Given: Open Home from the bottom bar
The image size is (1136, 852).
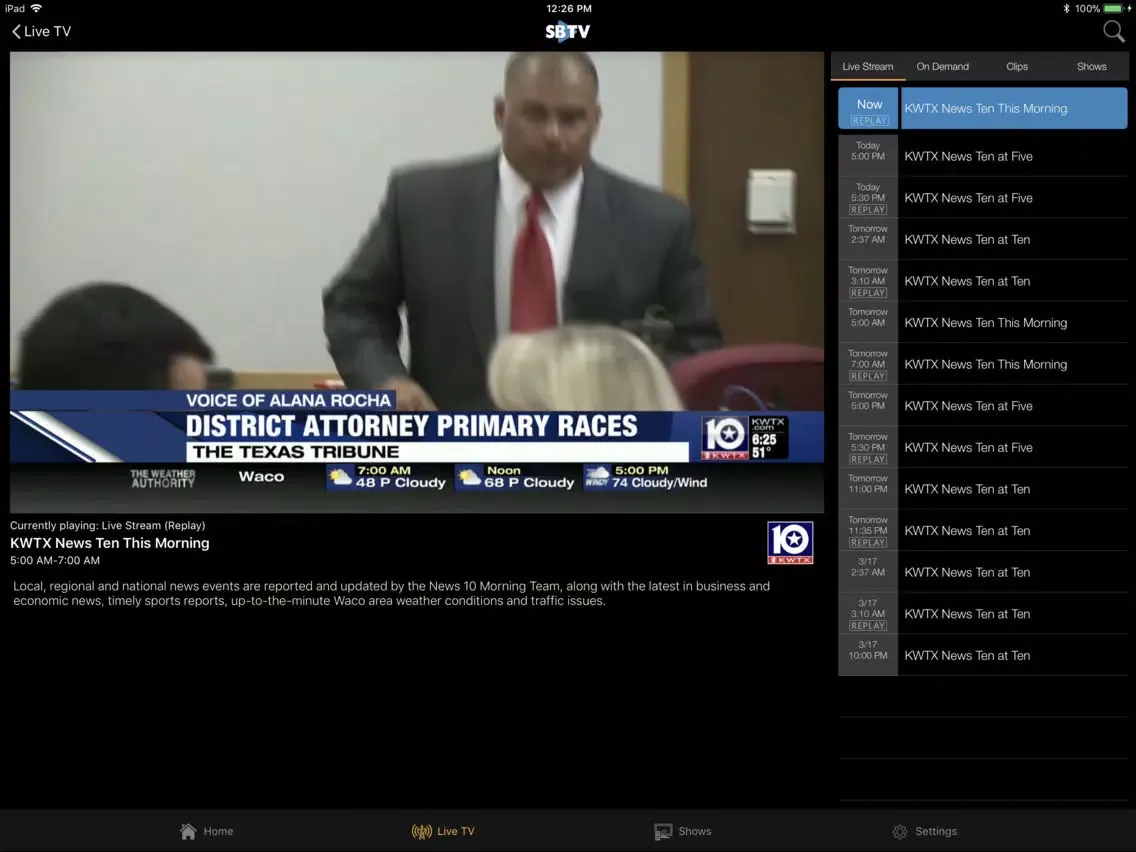Looking at the screenshot, I should (x=207, y=831).
